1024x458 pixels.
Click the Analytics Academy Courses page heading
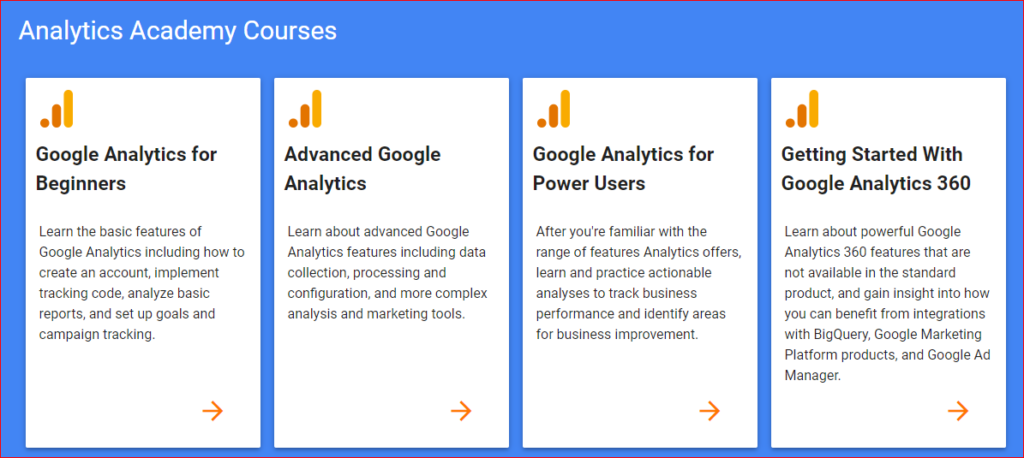pos(178,31)
